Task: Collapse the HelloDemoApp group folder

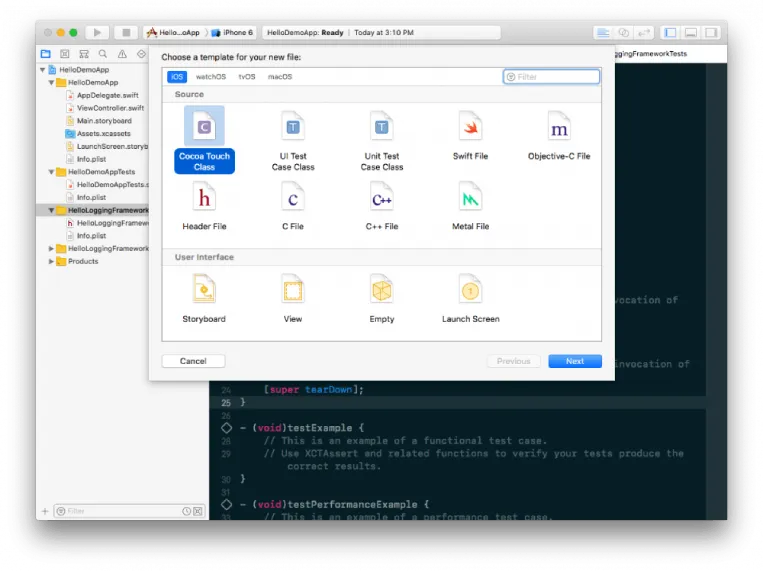Action: point(51,83)
